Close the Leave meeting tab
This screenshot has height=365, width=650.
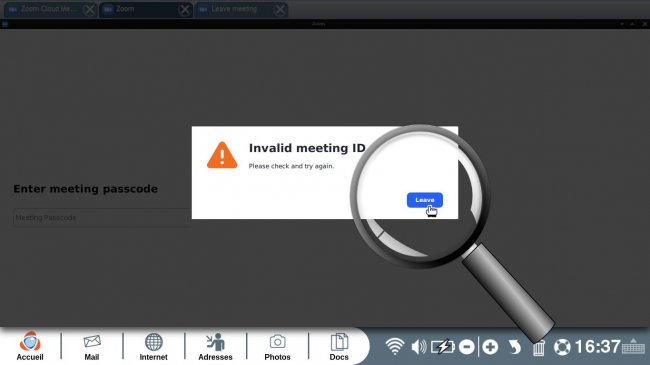280,10
